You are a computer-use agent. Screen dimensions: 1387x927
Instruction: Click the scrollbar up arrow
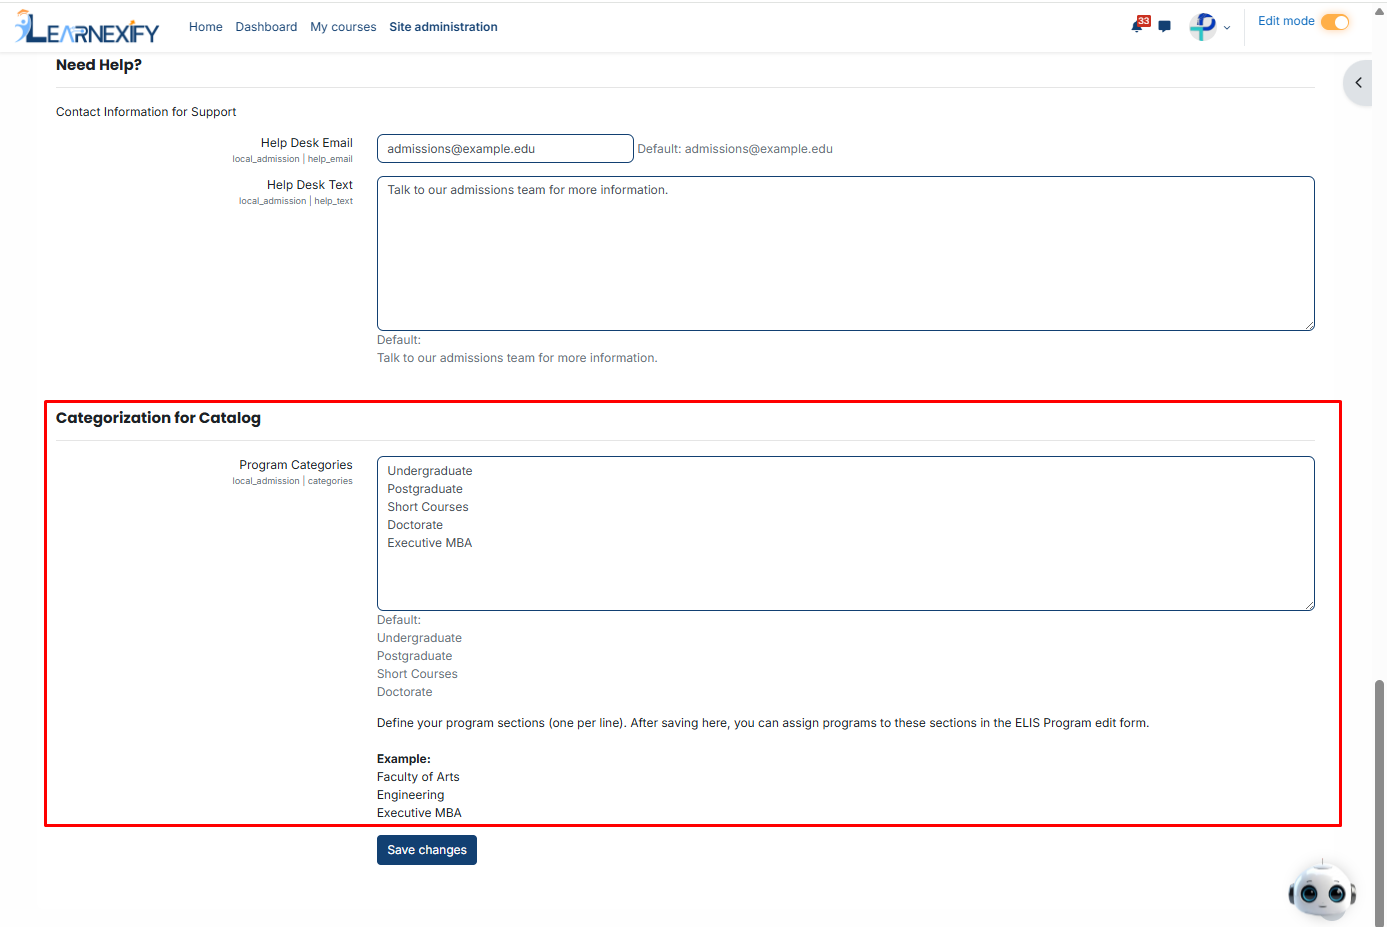tap(1380, 10)
